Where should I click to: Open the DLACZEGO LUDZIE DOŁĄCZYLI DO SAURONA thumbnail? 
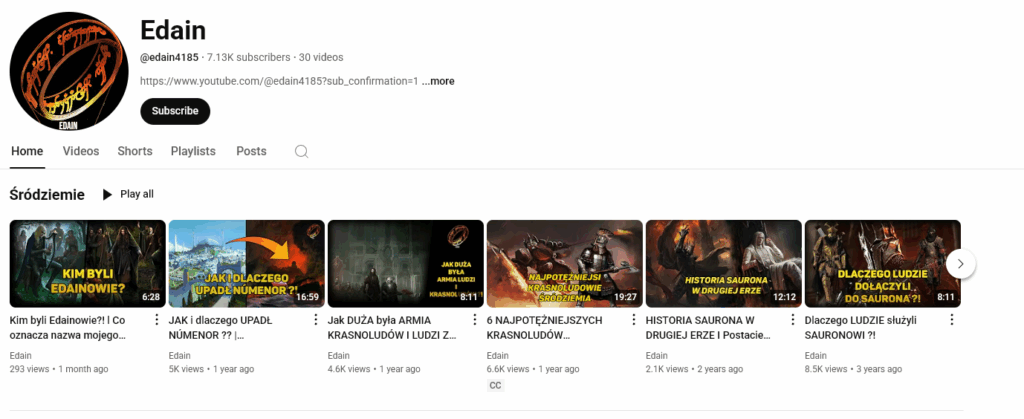pos(883,264)
